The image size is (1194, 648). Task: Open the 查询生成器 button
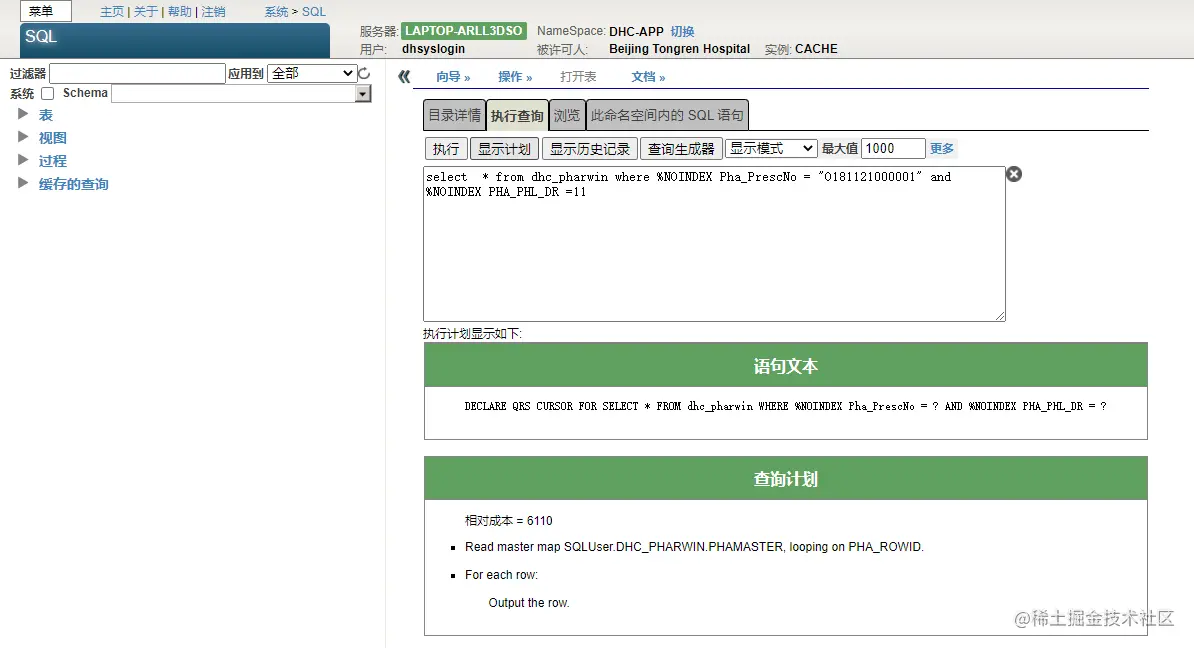(681, 148)
